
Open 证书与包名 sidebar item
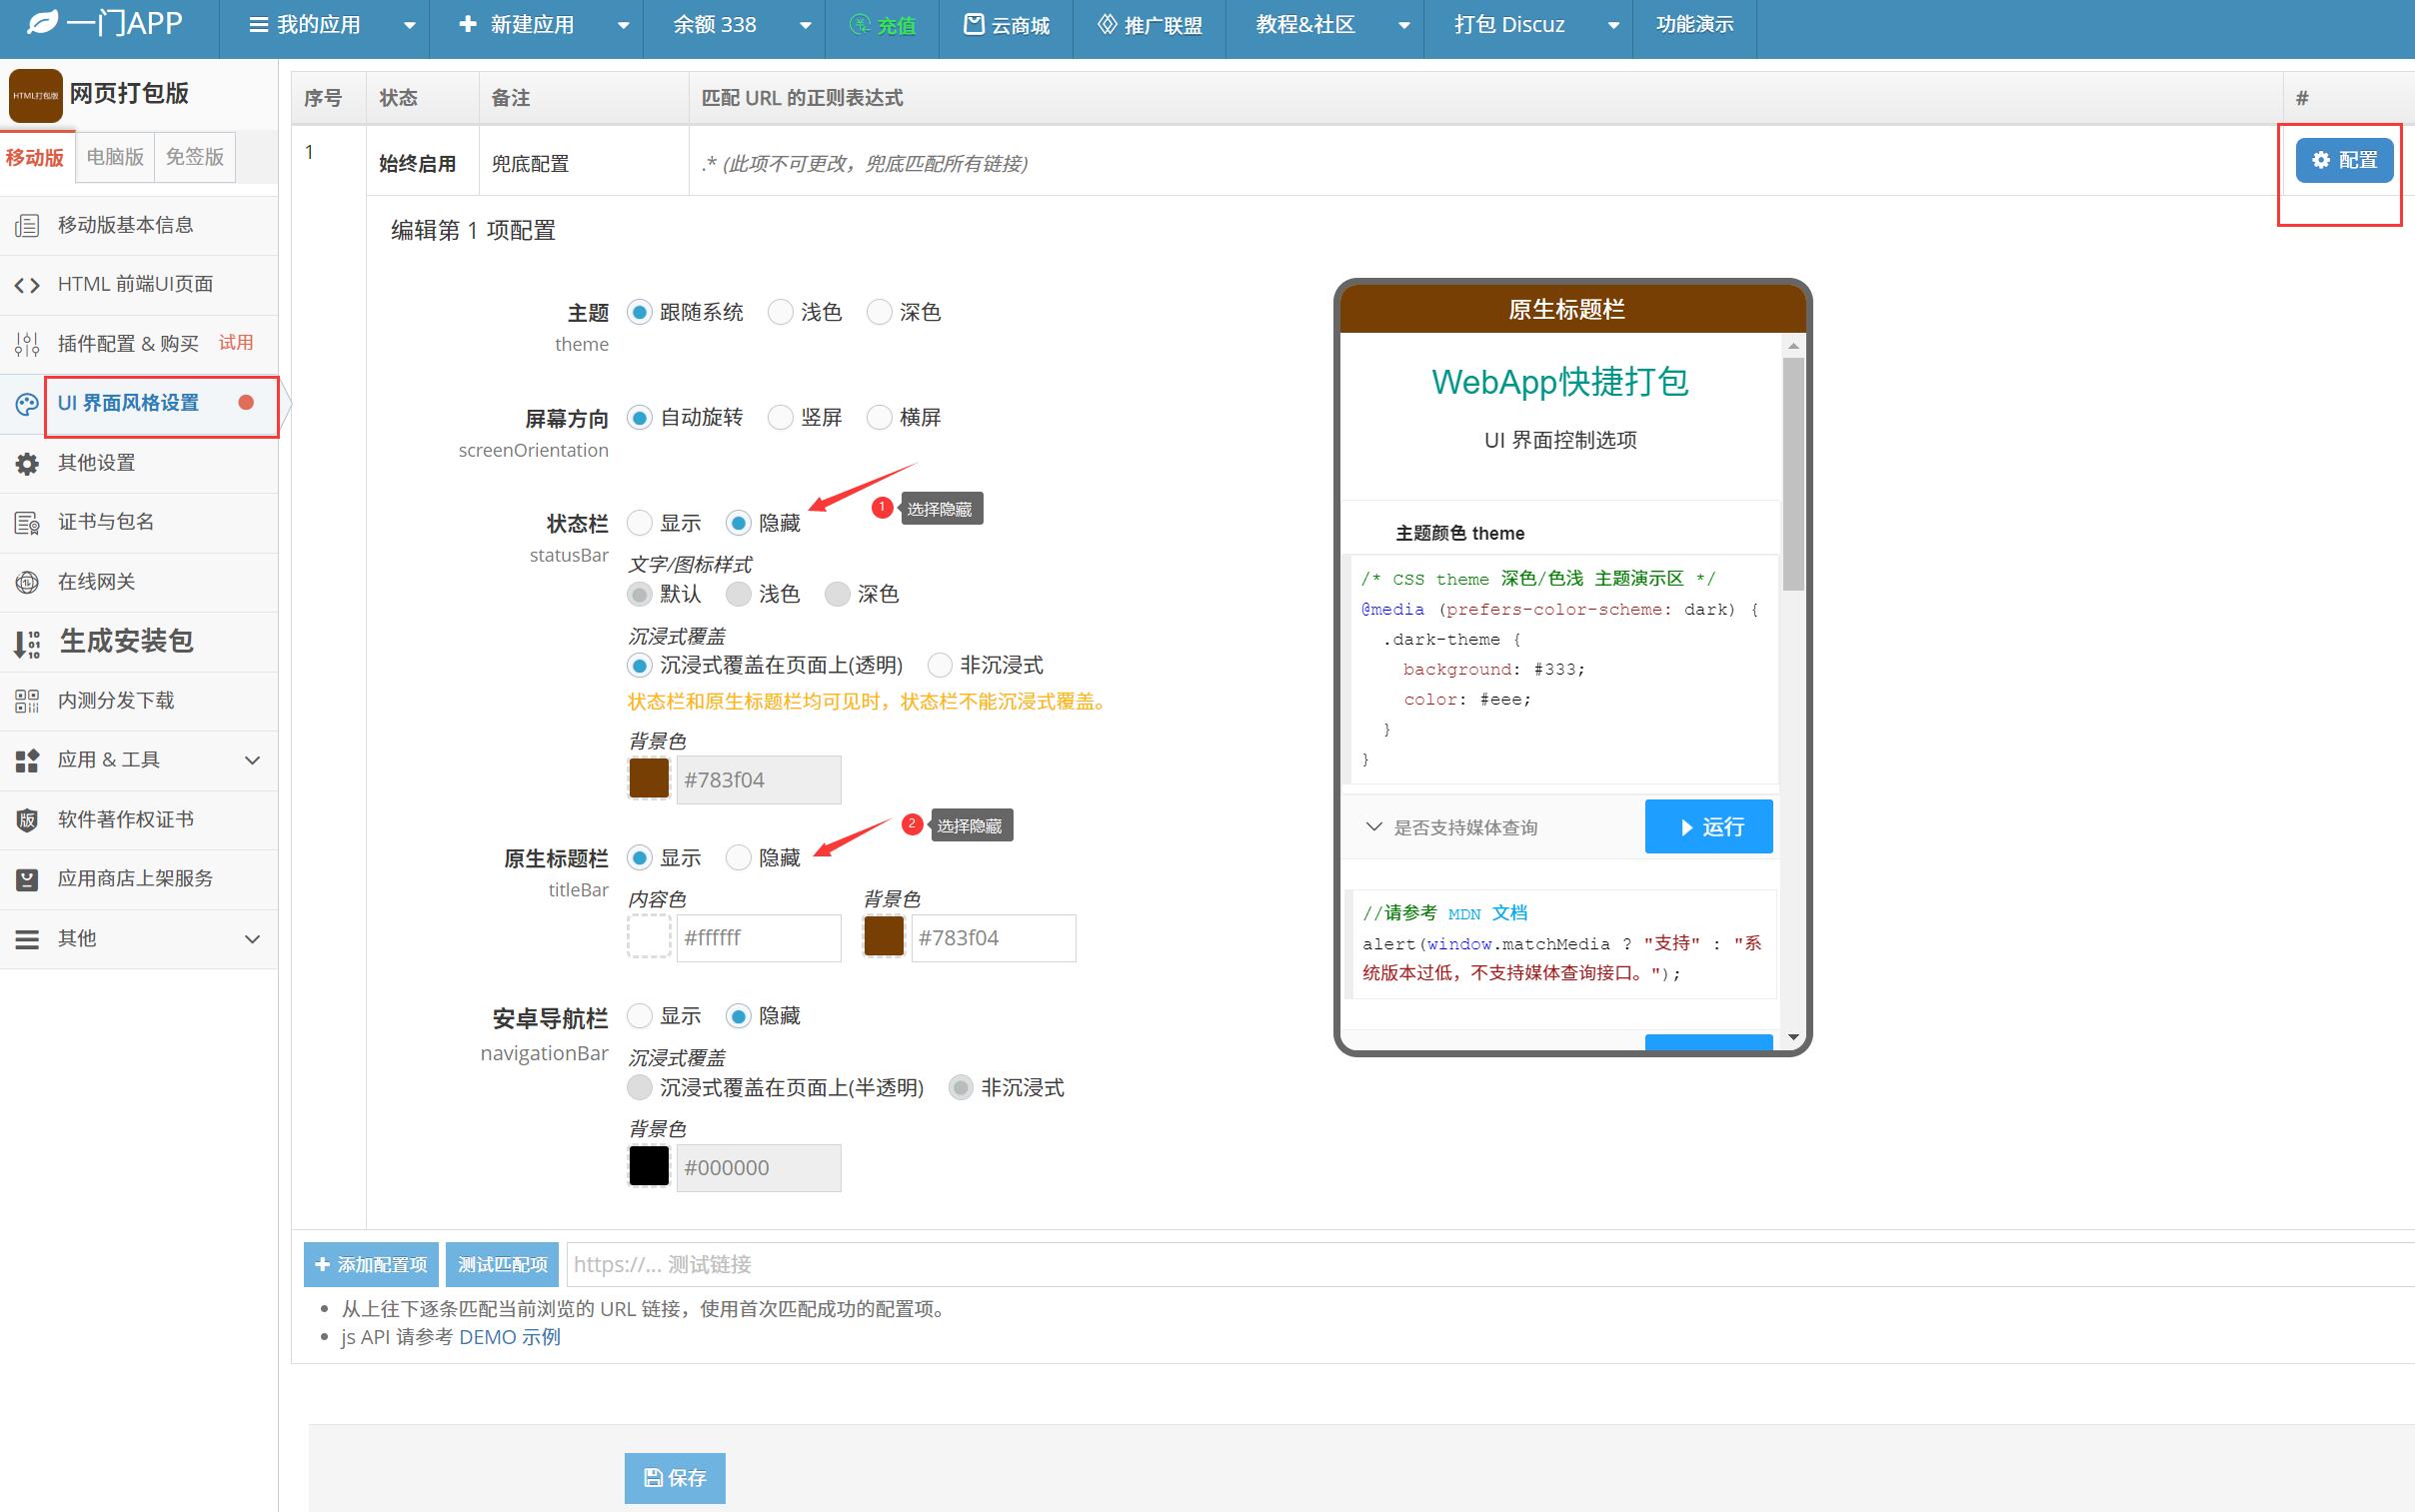tap(139, 523)
